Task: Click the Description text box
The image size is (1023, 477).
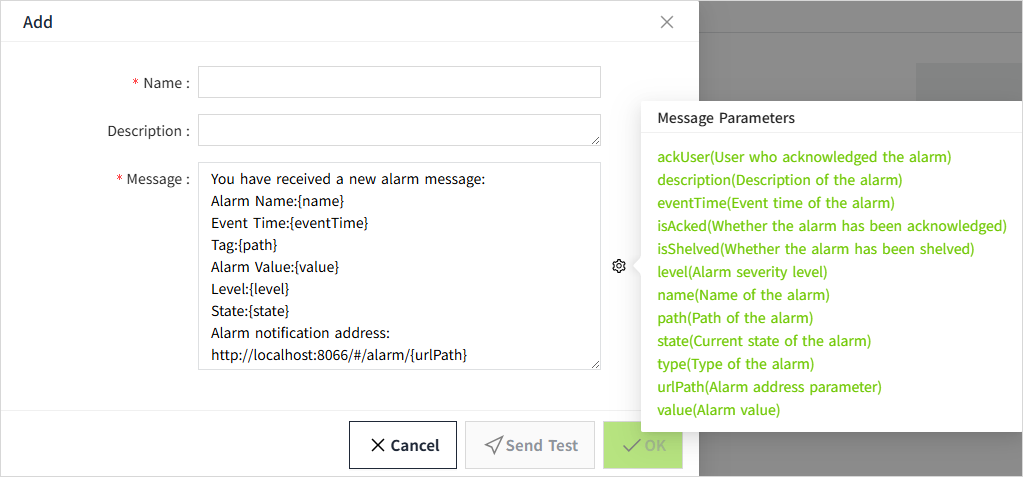Action: click(399, 130)
